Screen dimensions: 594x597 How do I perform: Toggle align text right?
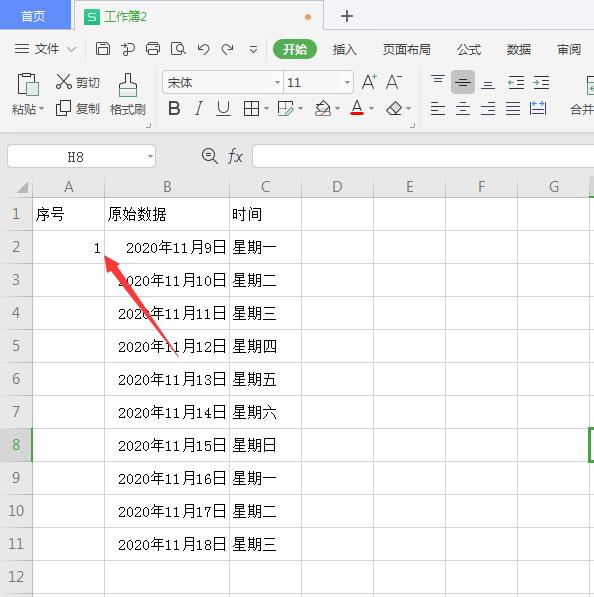[x=488, y=109]
